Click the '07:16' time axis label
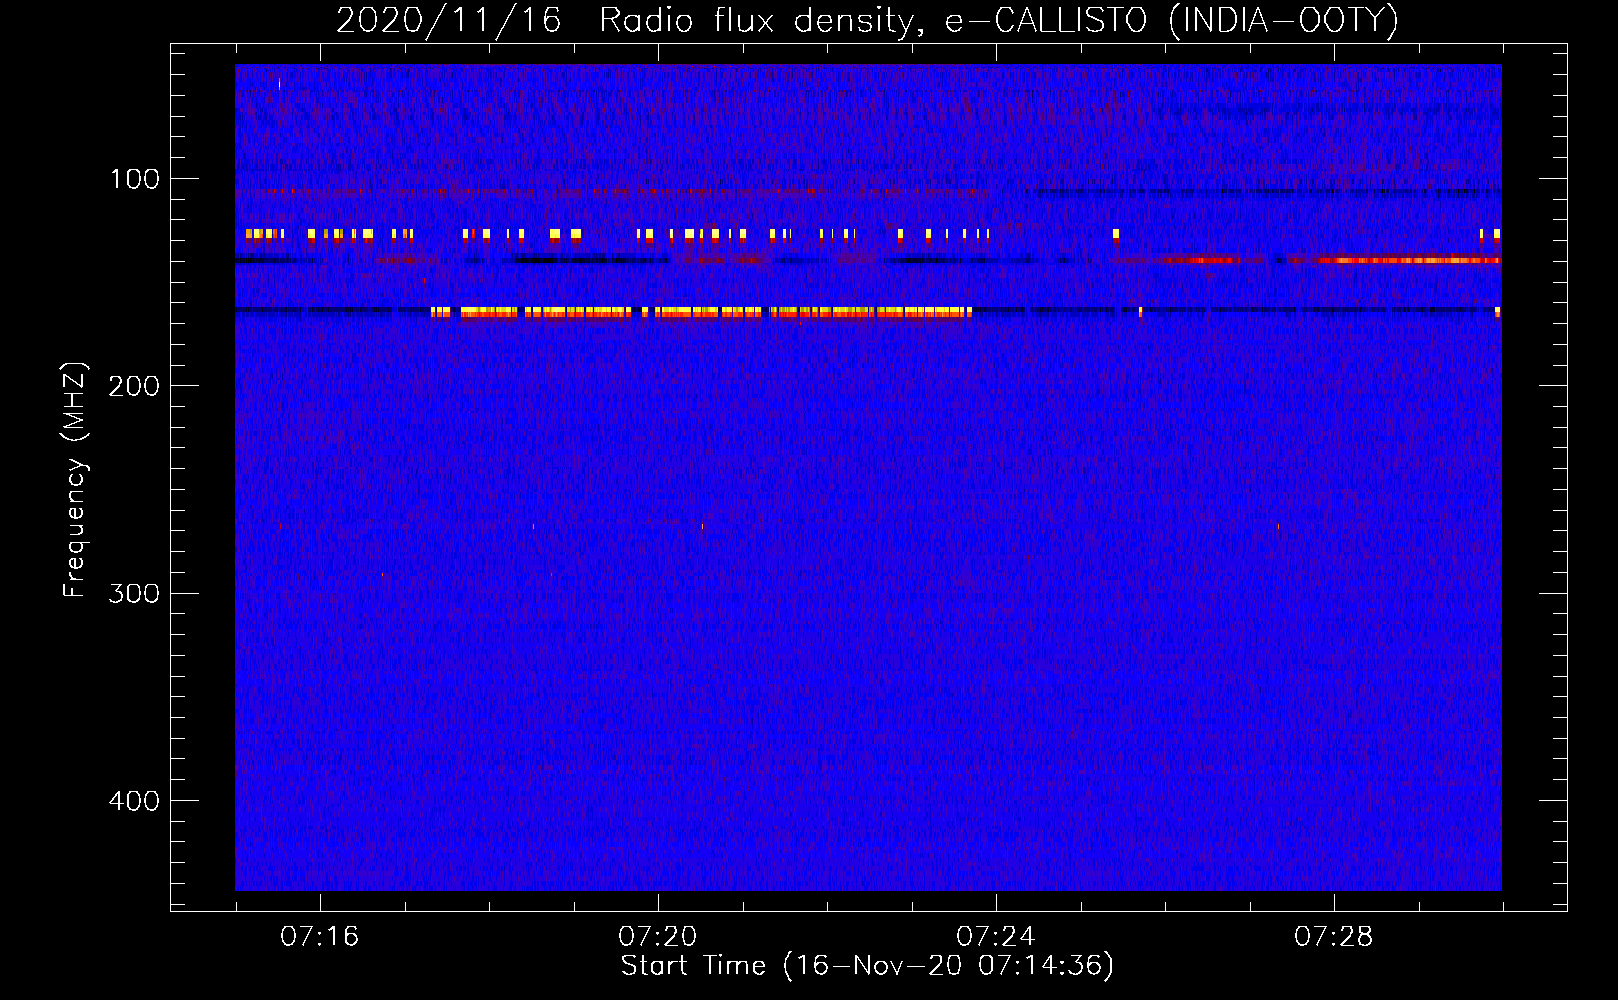Viewport: 1618px width, 1000px height. (x=319, y=936)
